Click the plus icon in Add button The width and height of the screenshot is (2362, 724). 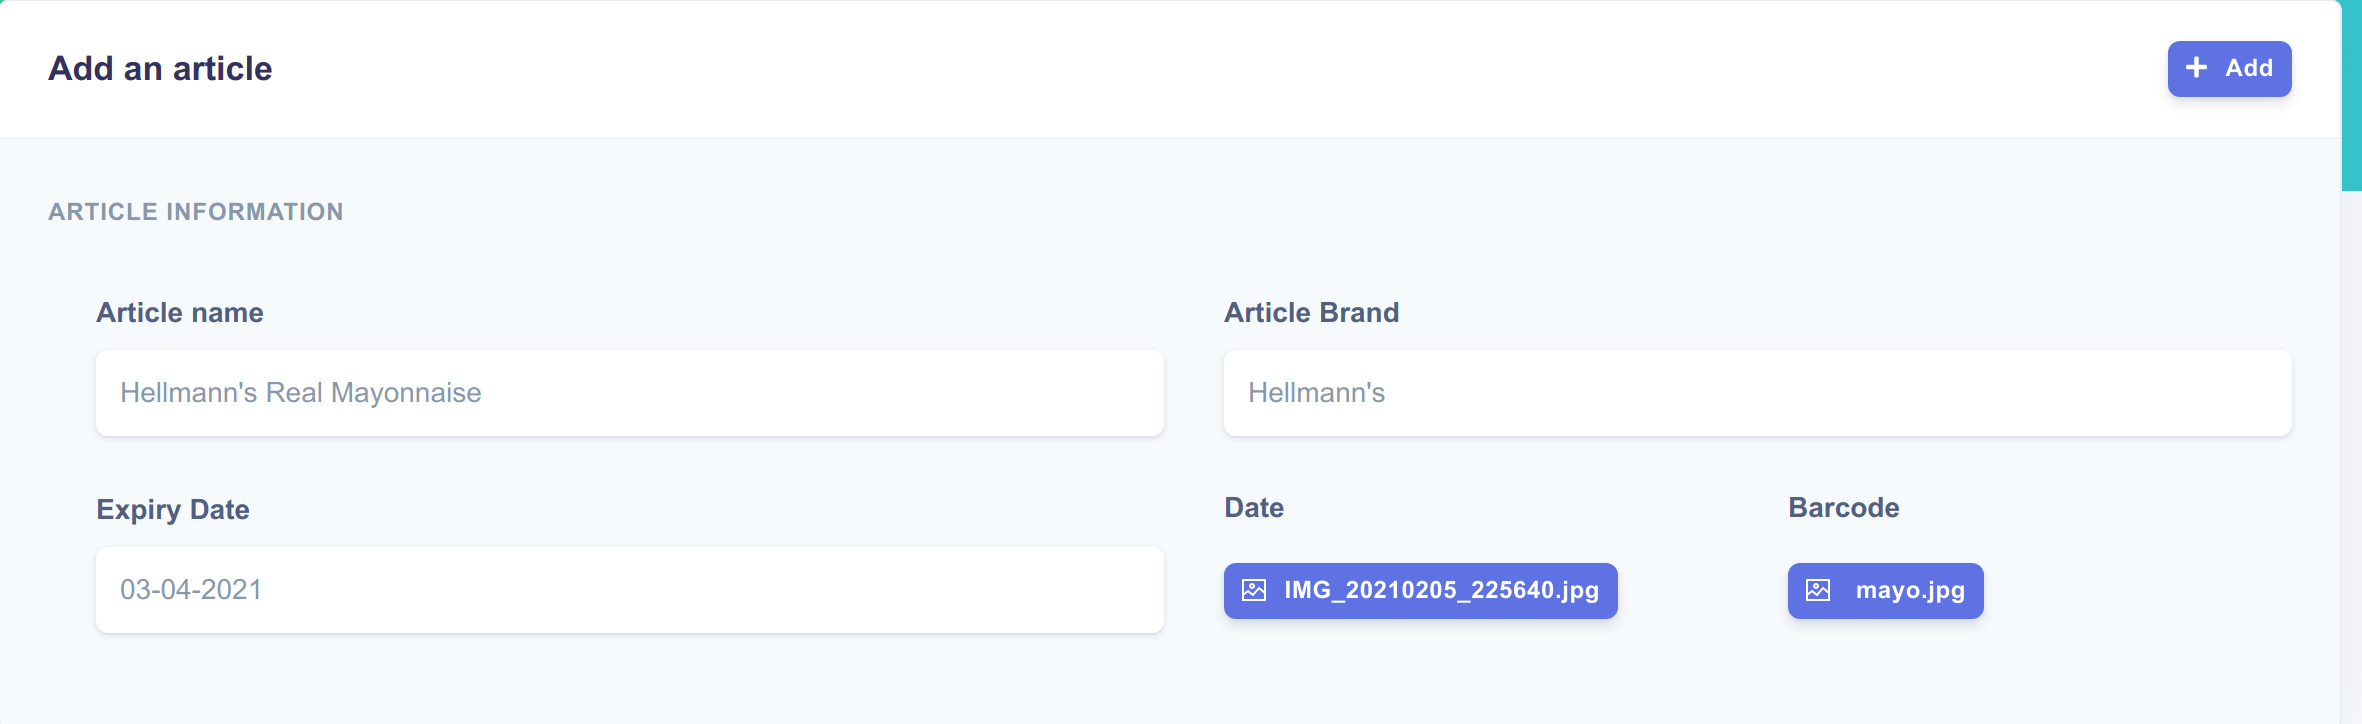click(2196, 68)
